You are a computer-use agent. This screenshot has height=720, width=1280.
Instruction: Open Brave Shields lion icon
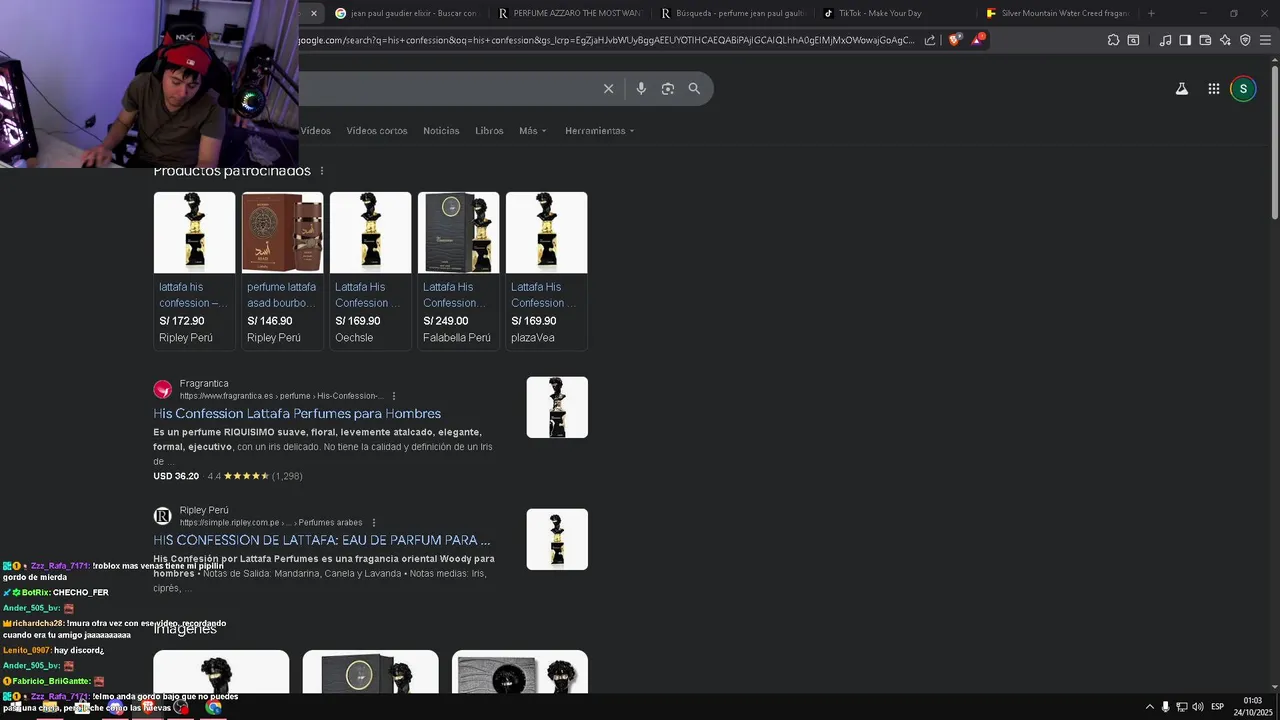(954, 40)
